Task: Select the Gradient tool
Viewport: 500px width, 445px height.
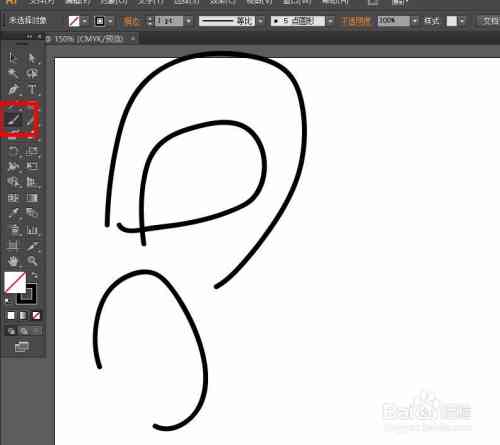Action: coord(32,198)
